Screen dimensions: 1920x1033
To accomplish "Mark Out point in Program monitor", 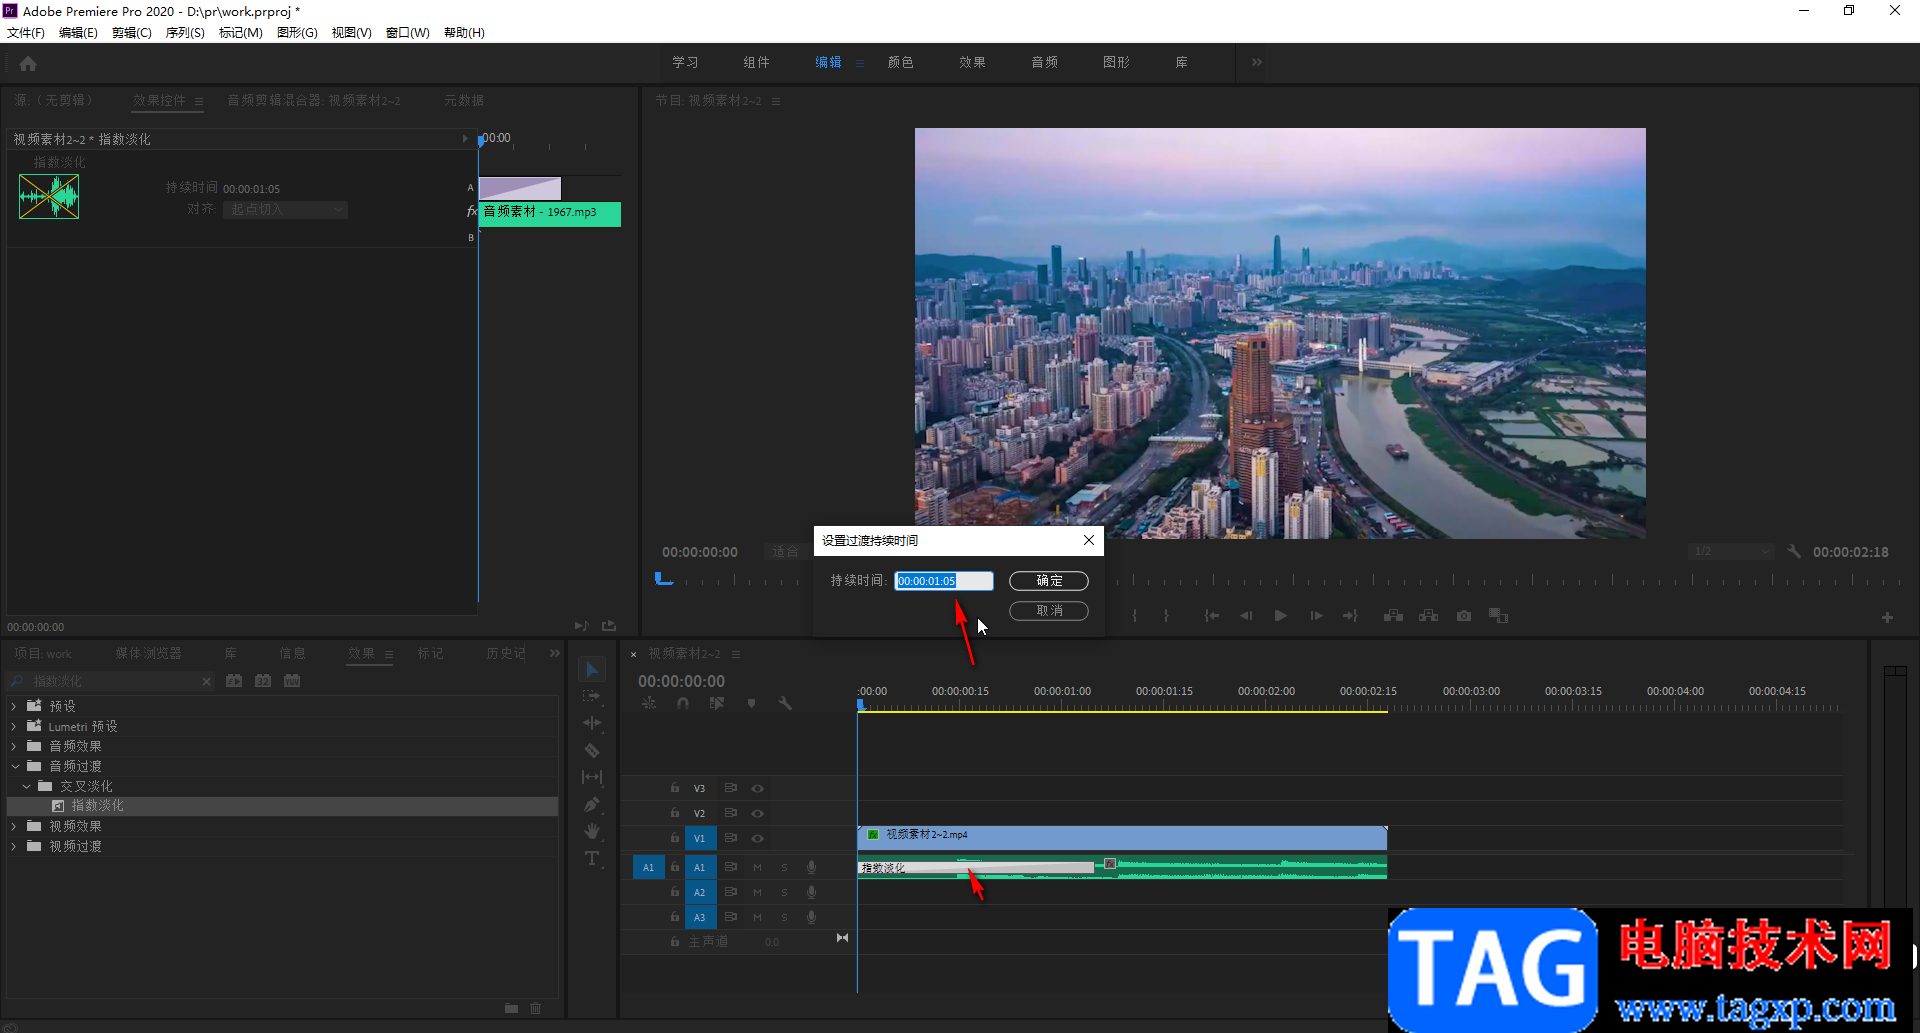I will click(x=1166, y=616).
